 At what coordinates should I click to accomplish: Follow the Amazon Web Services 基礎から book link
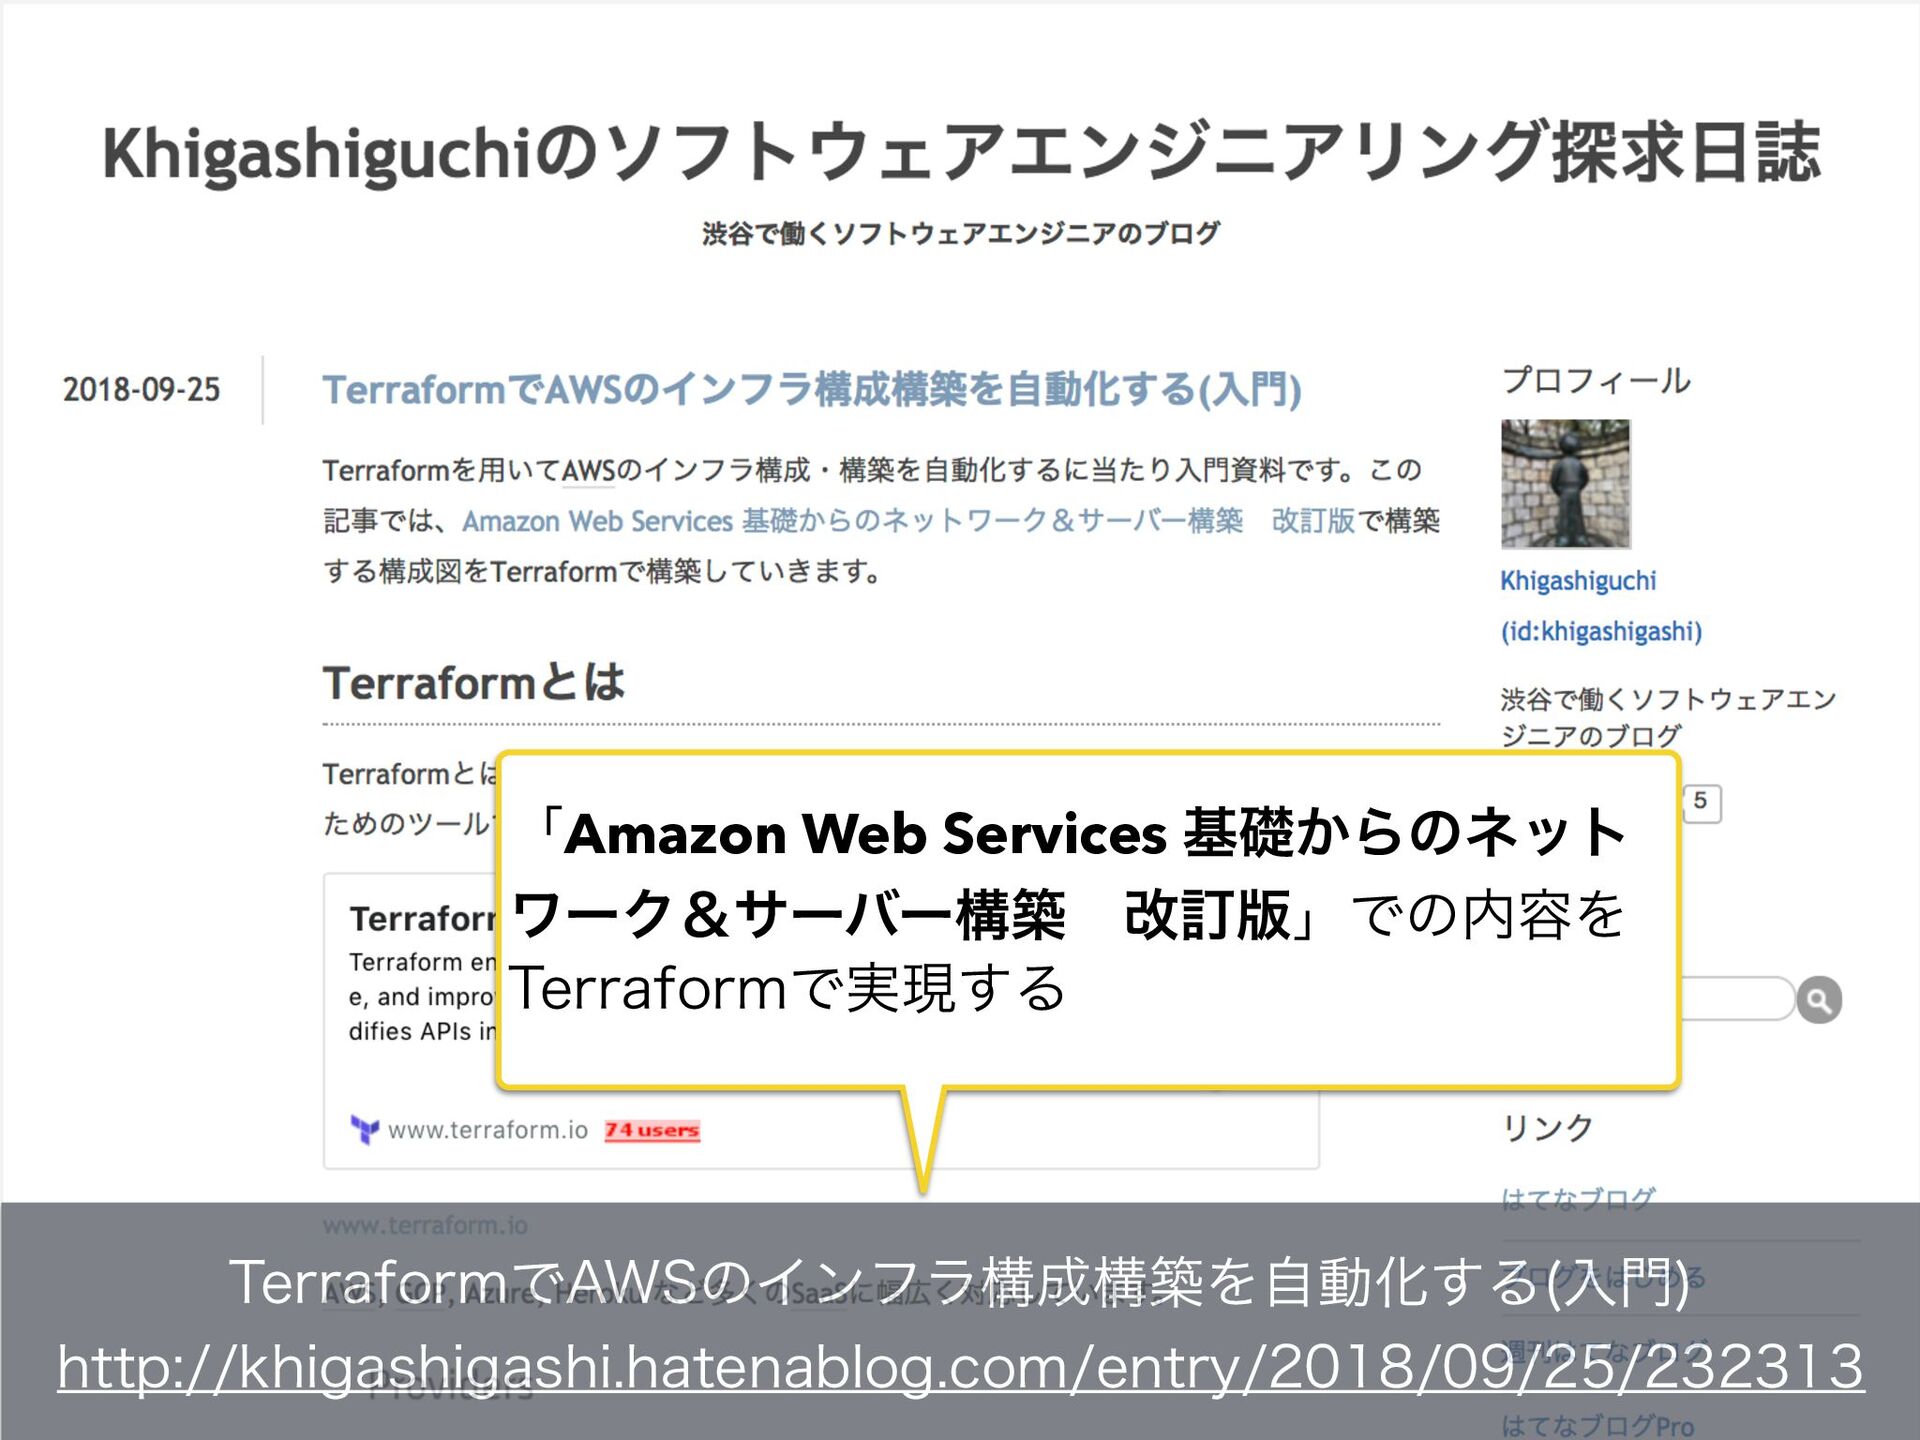(x=908, y=521)
